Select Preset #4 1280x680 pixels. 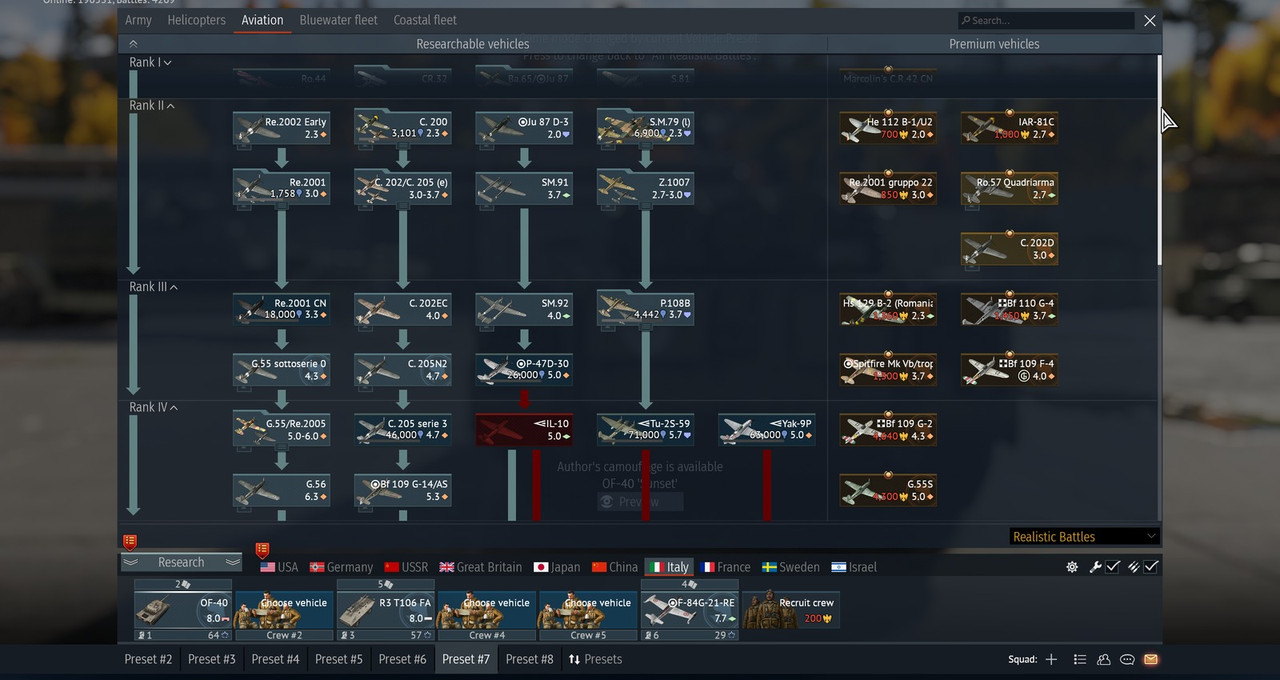pyautogui.click(x=275, y=659)
